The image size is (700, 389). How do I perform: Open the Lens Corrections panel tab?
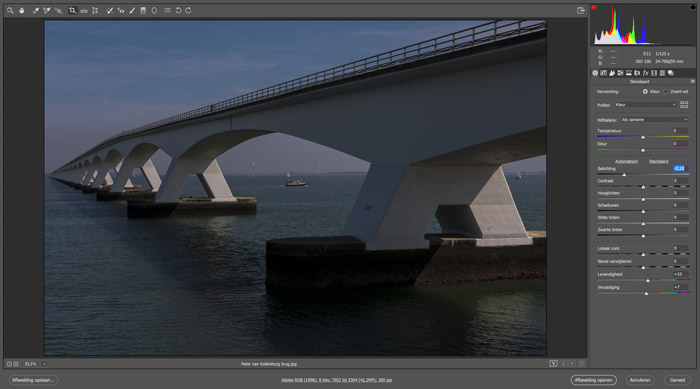point(637,73)
